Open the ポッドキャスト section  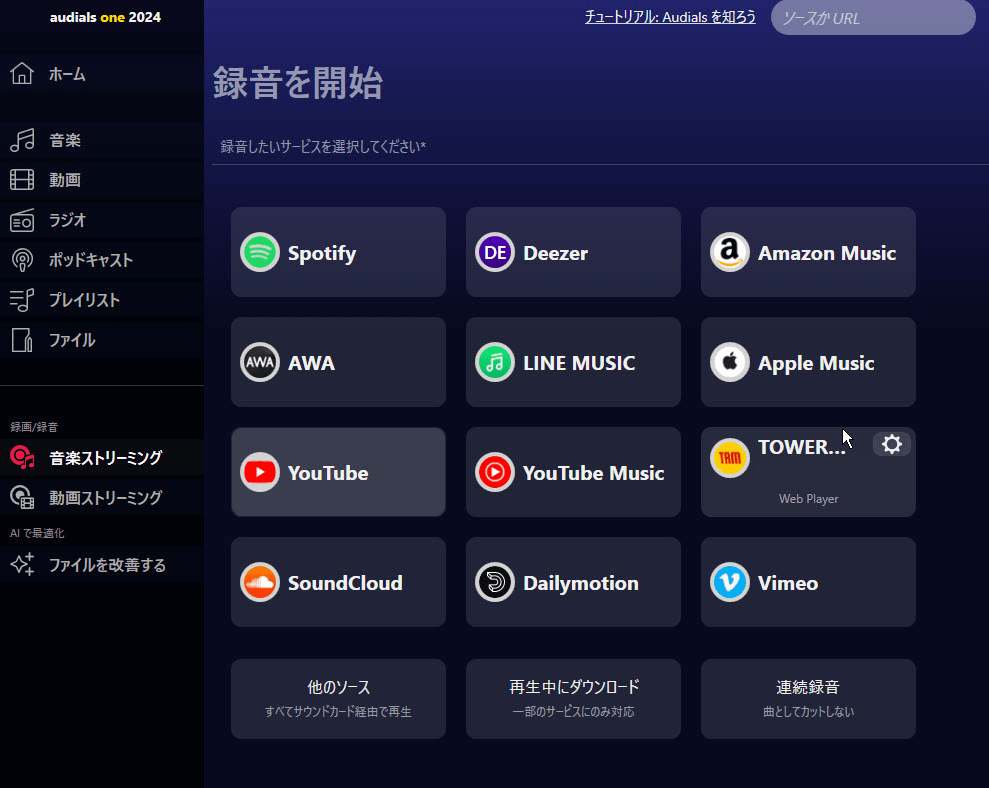(102, 260)
